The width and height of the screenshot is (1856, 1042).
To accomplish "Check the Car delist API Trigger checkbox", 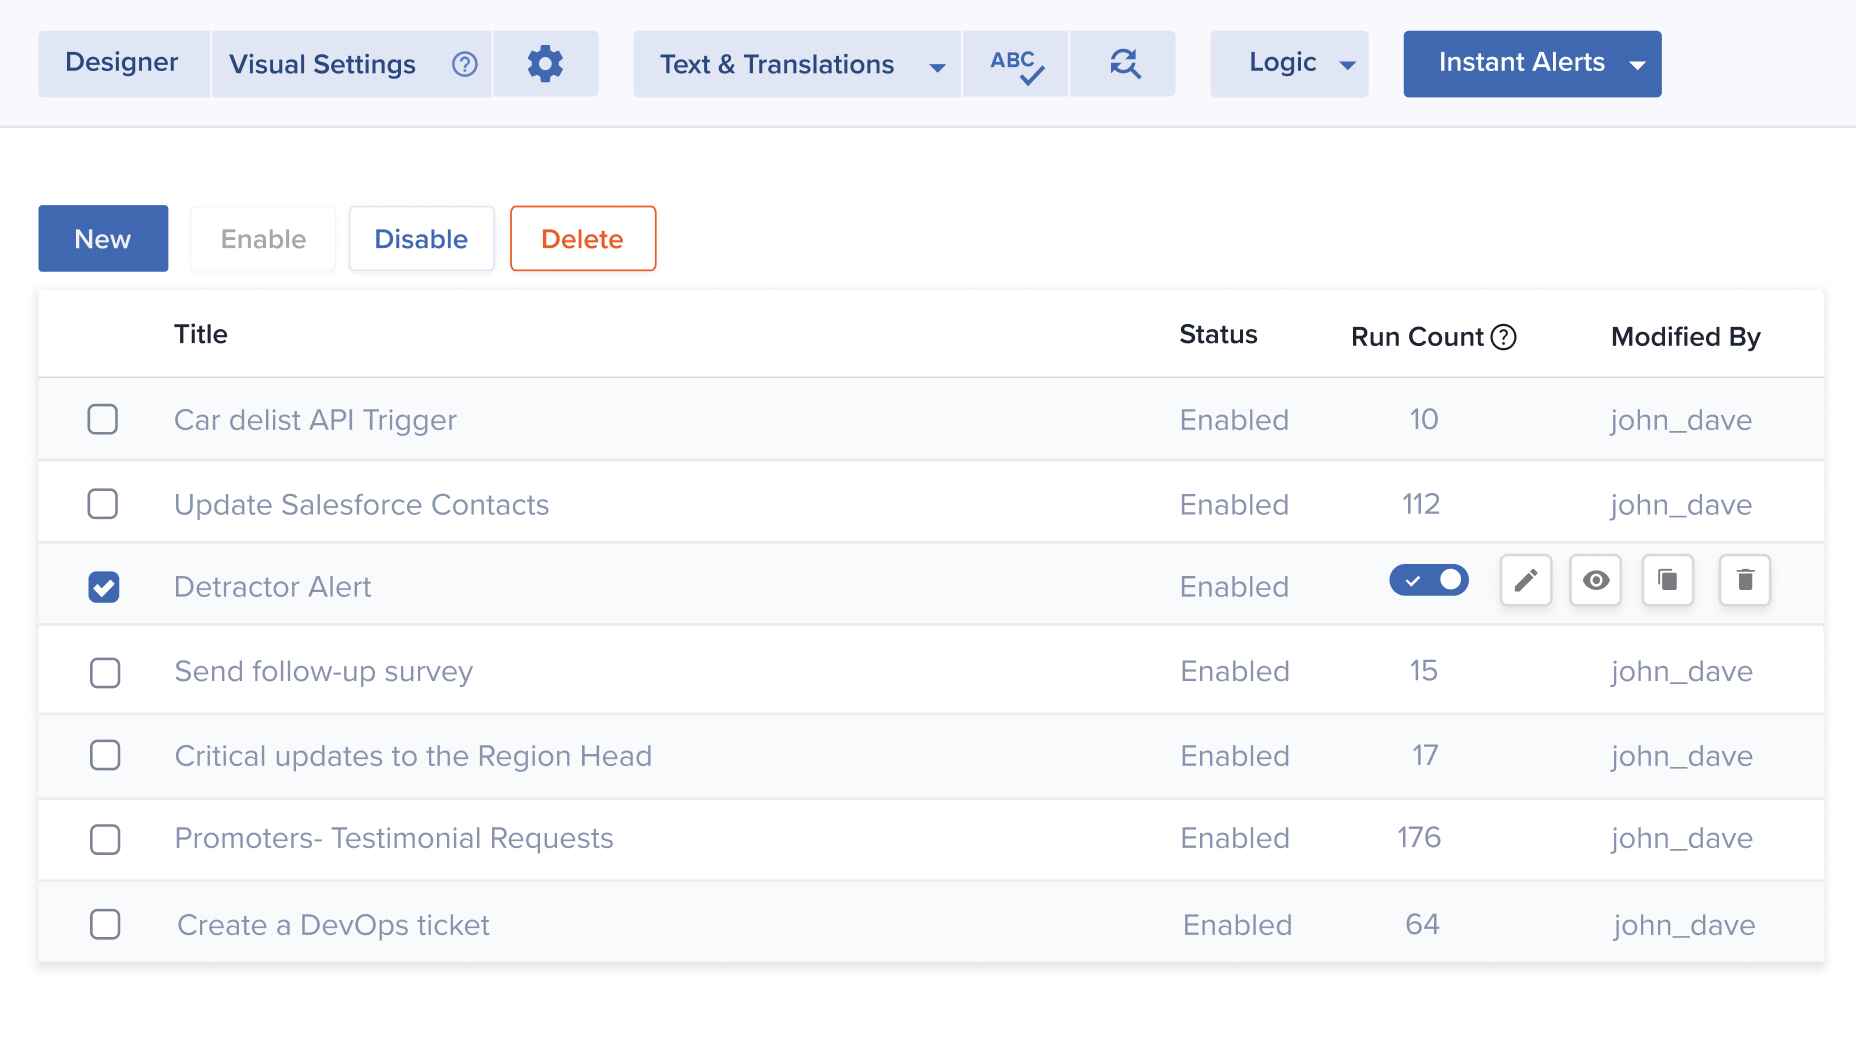I will click(x=103, y=419).
